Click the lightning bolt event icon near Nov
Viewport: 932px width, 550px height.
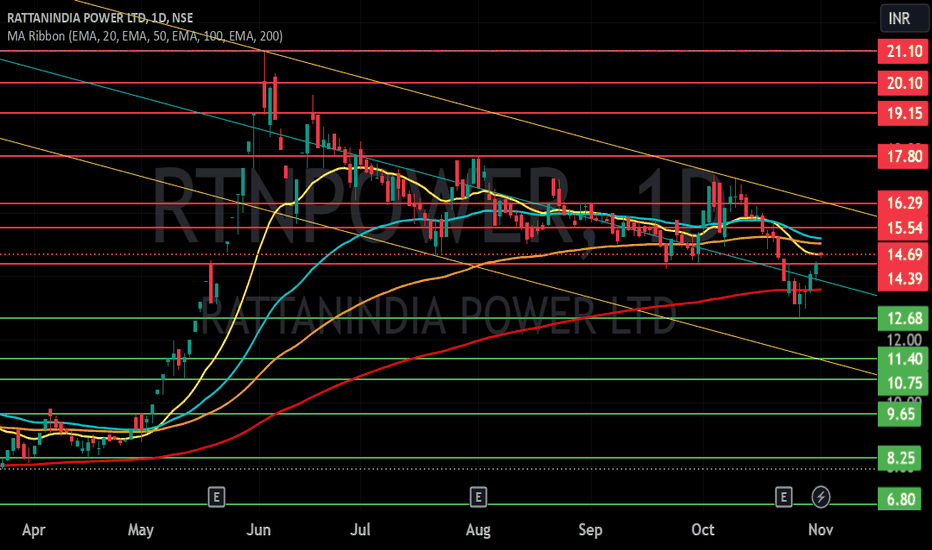point(821,496)
